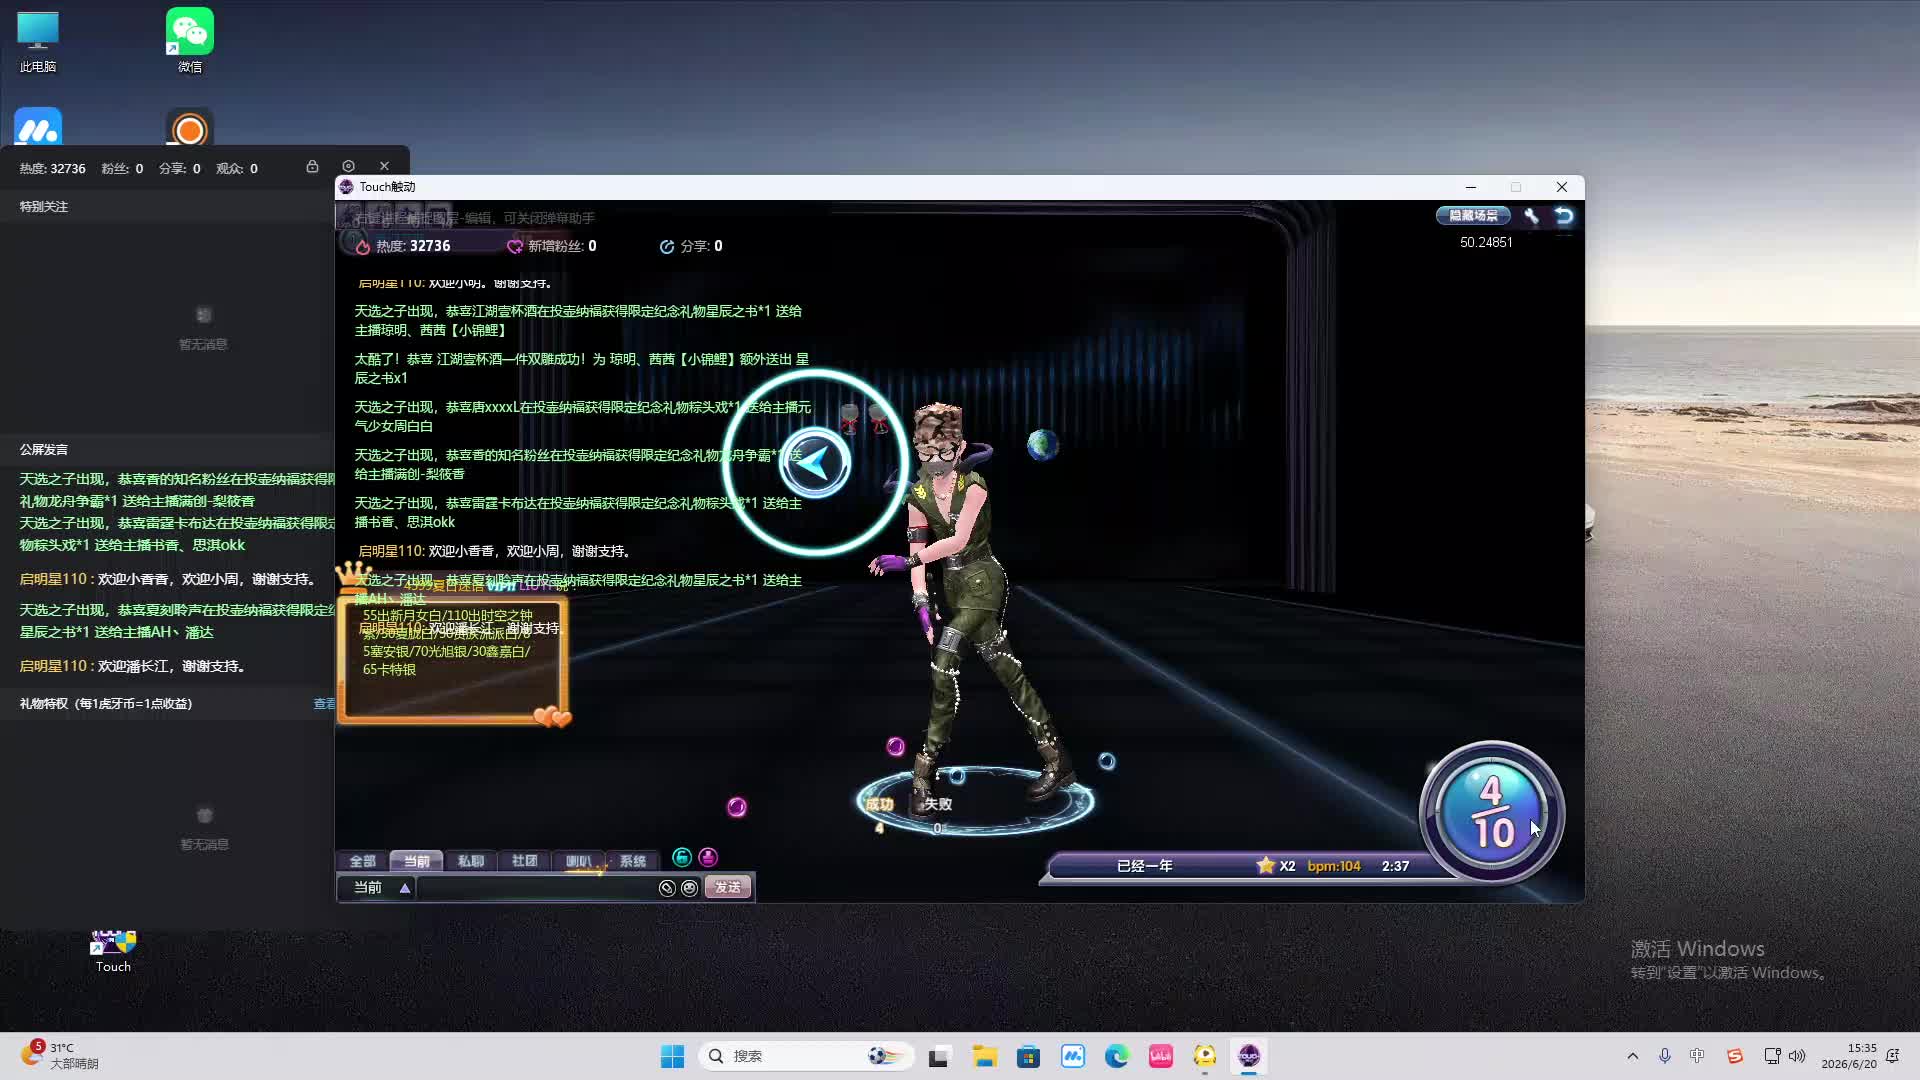Open the Touch game taskbar icon
Screen dimensions: 1920x1080
[1248, 1056]
